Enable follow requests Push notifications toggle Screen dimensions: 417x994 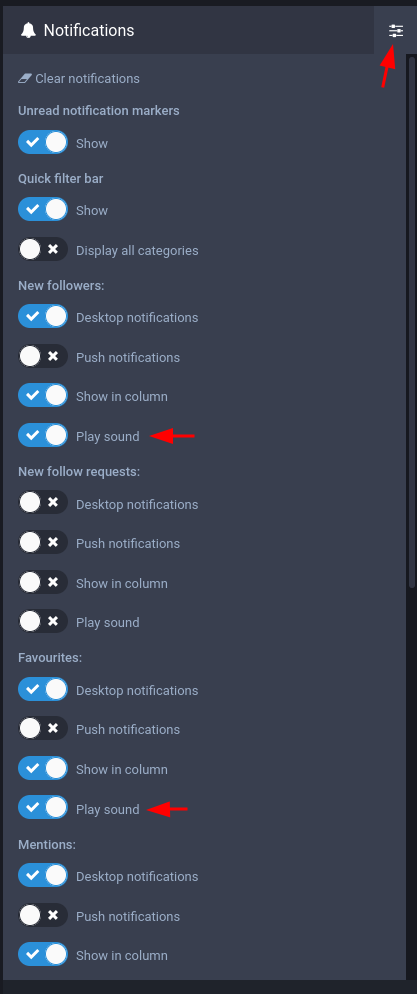pos(43,543)
